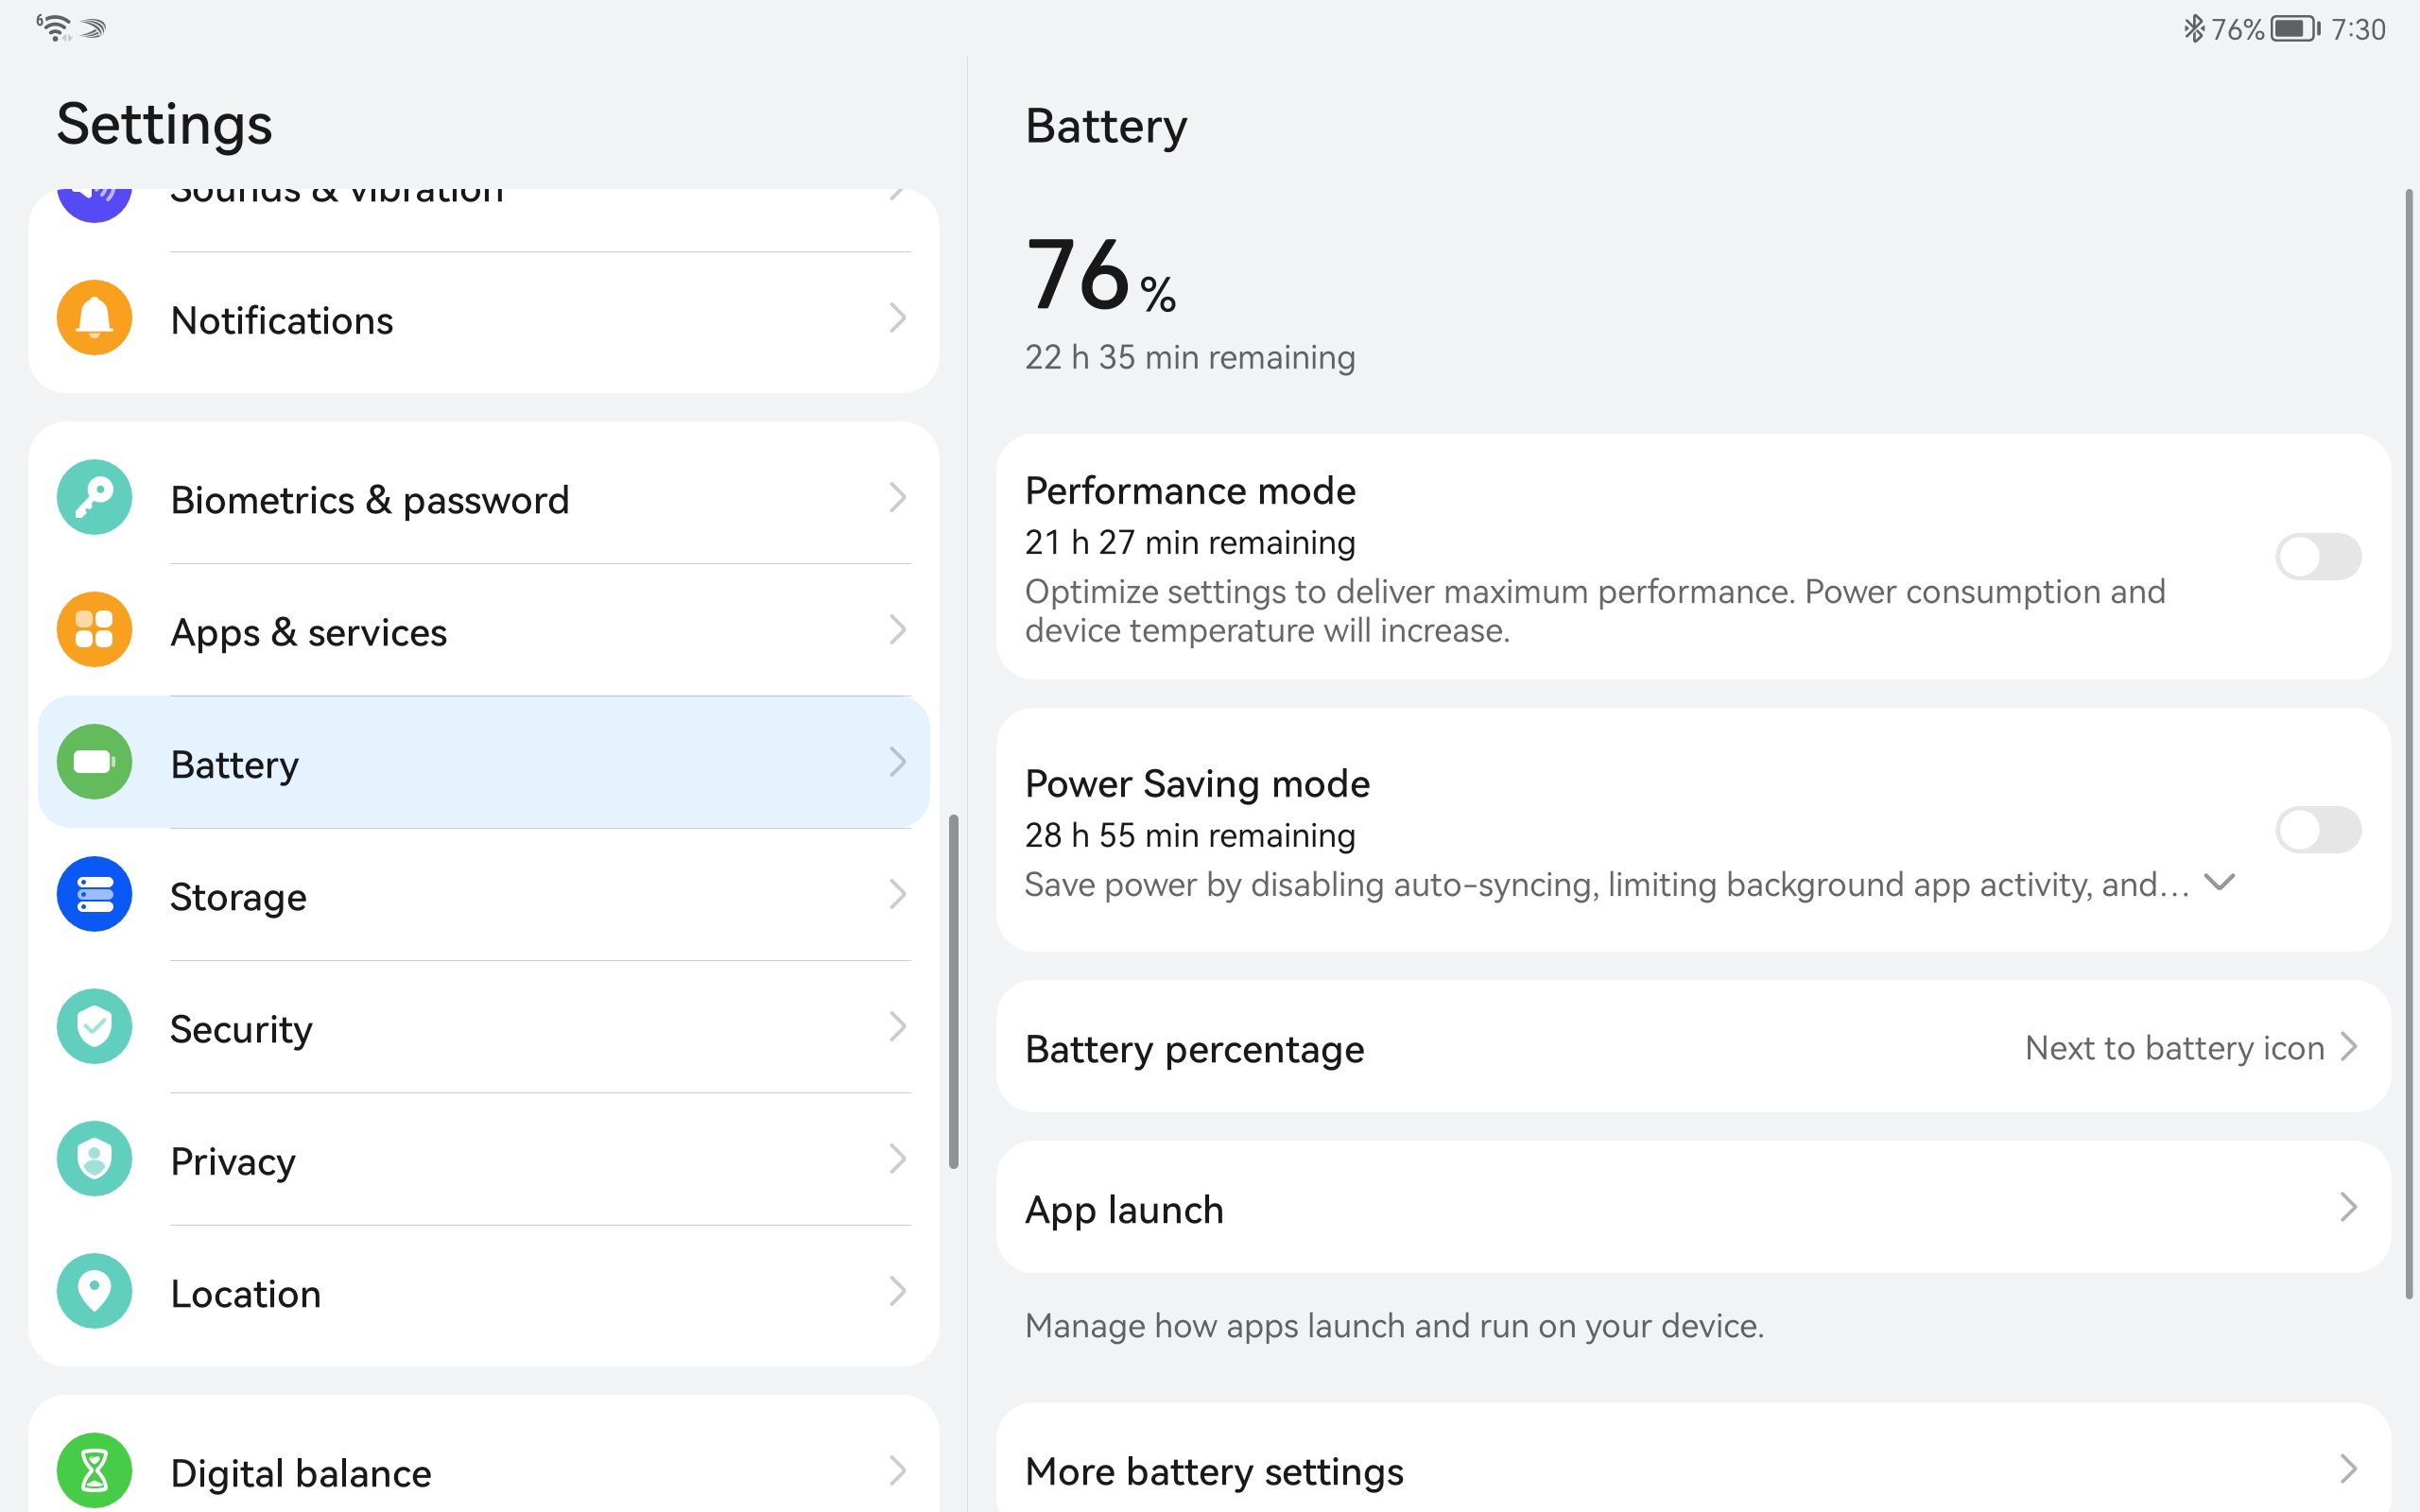Tap the Biometrics & password key icon
The image size is (2420, 1512).
94,498
